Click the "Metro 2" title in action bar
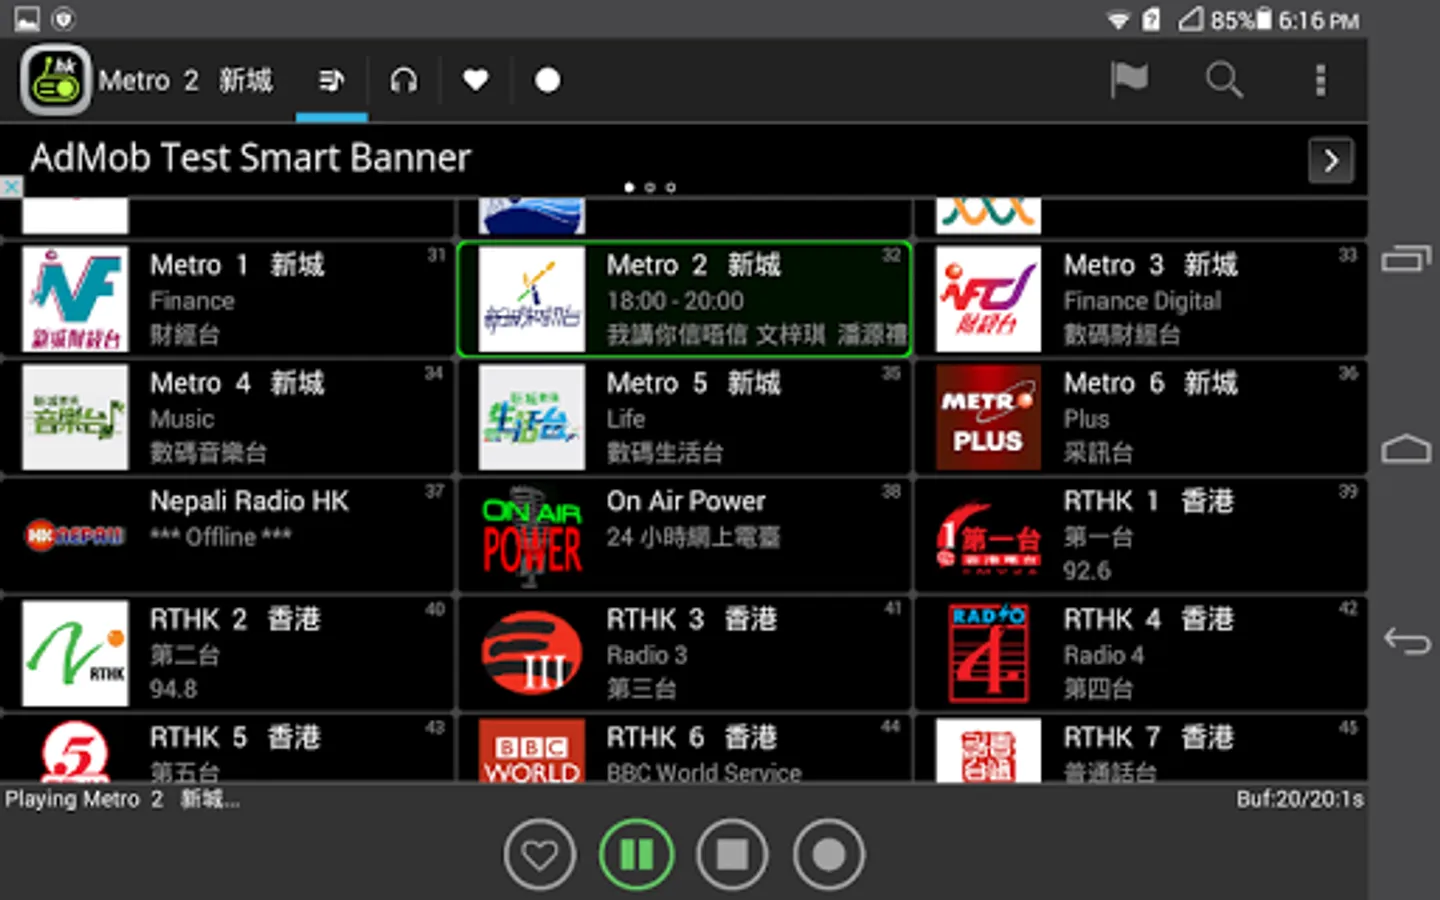The width and height of the screenshot is (1440, 900). tap(186, 80)
